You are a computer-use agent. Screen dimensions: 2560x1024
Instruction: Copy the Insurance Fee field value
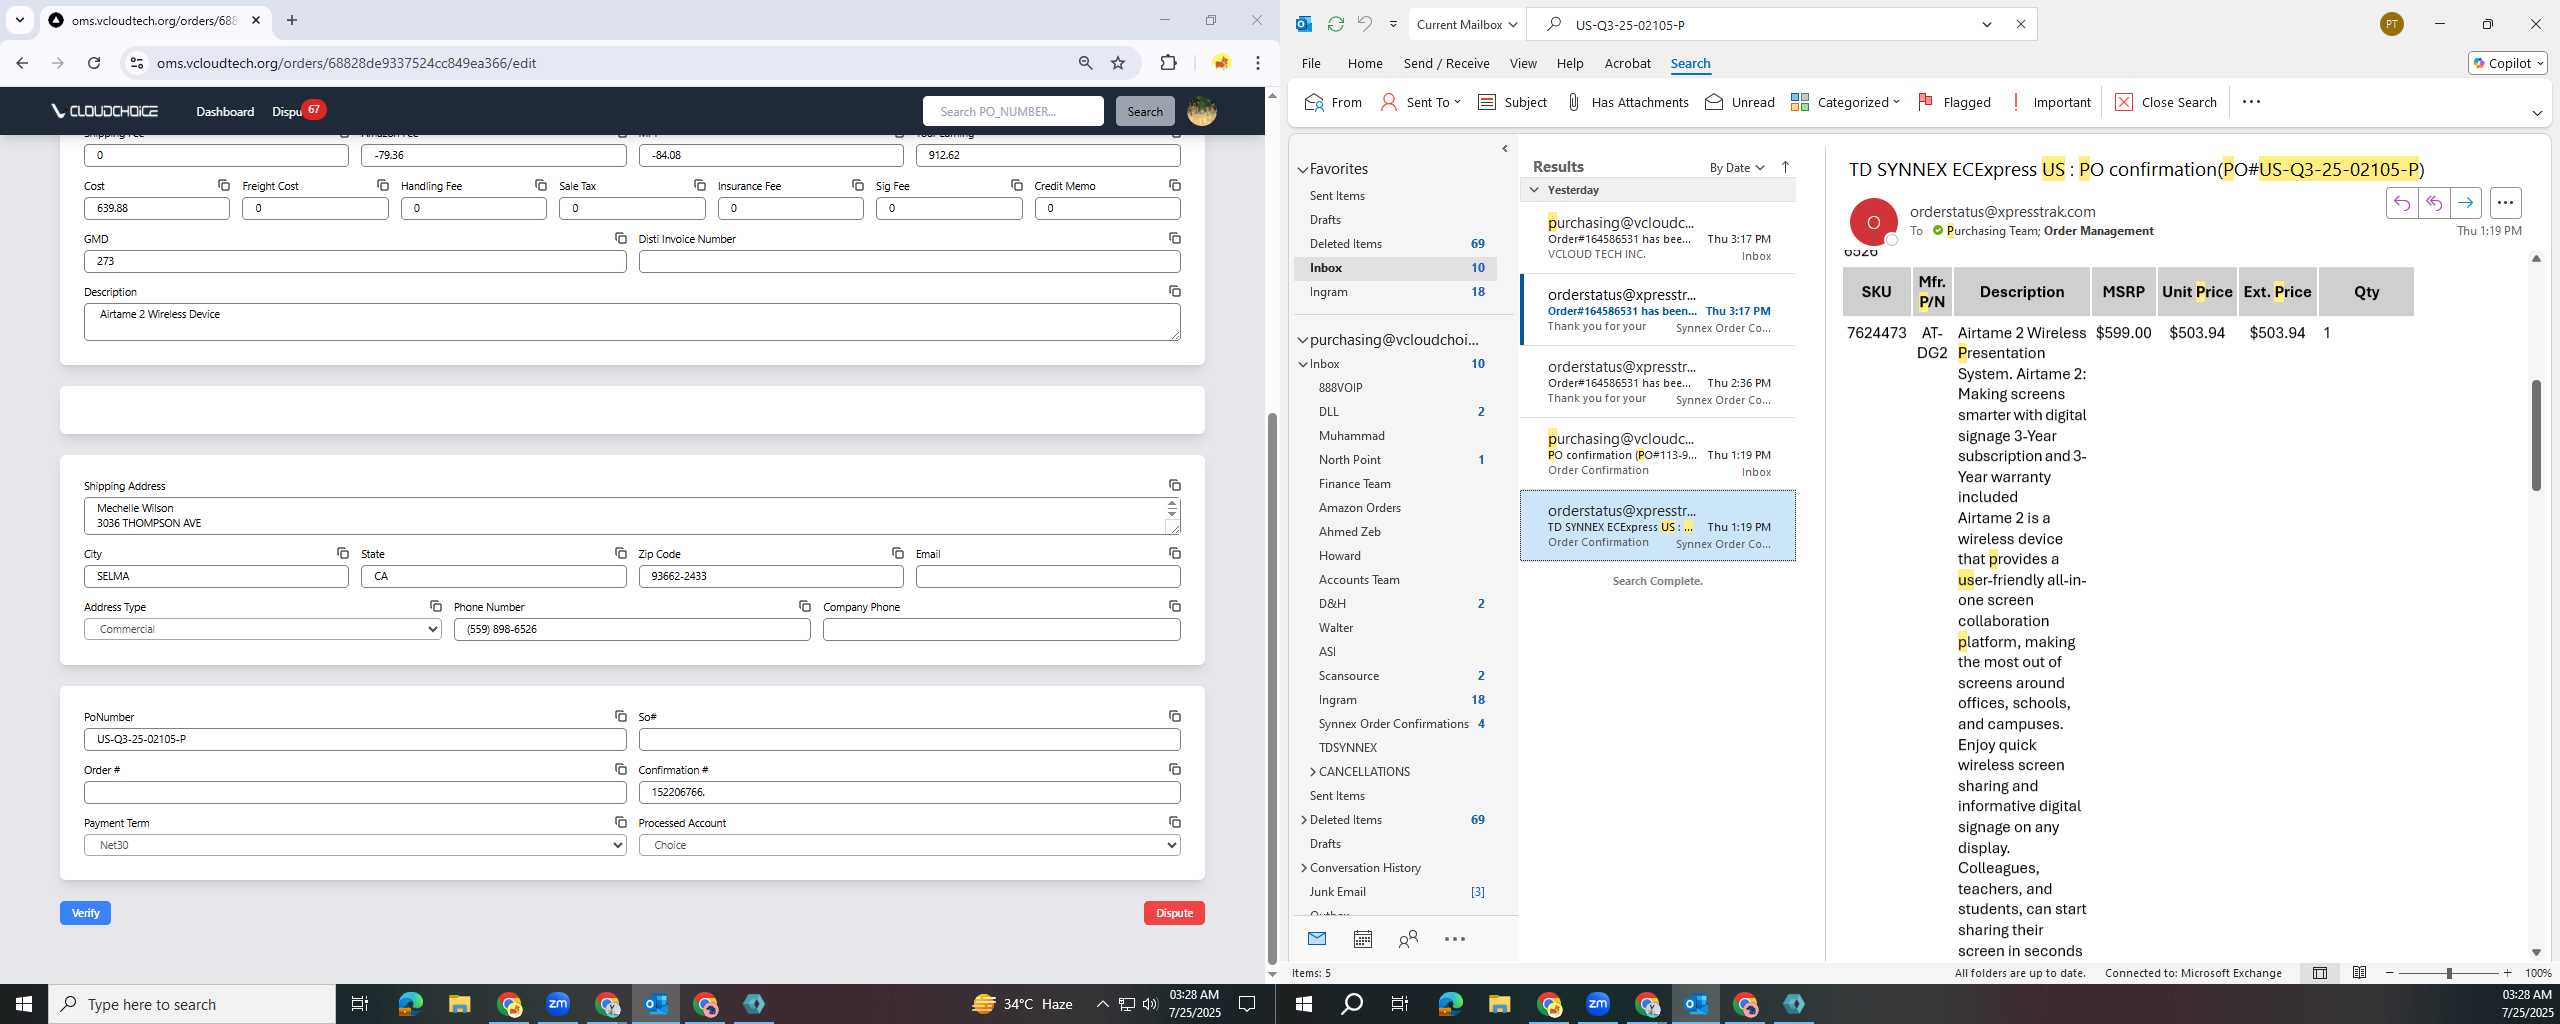coord(858,185)
